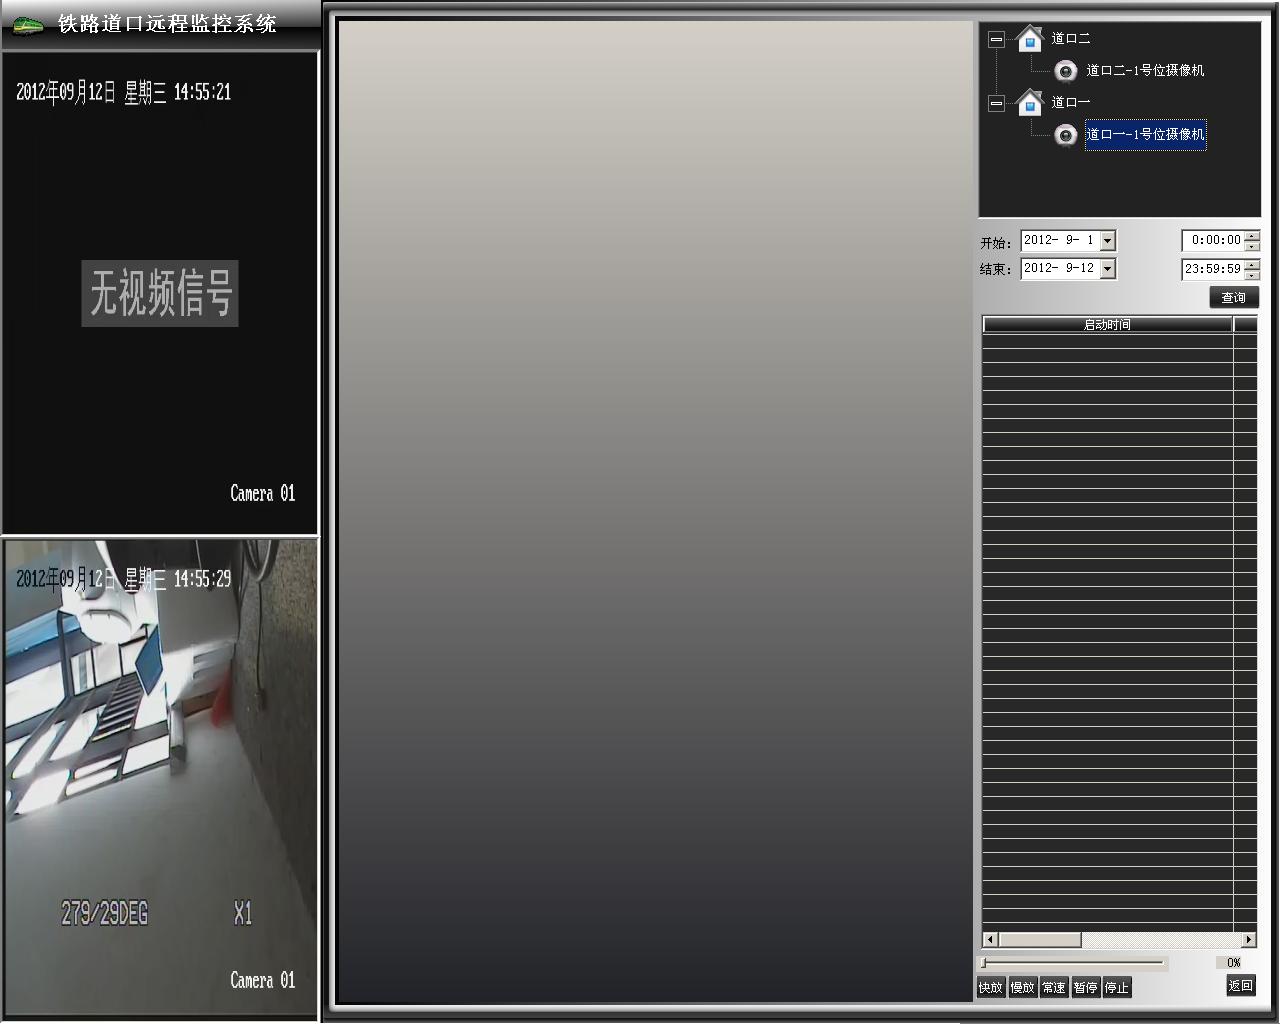Click the 道口二 house icon
Viewport: 1280px width, 1024px height.
click(1029, 39)
